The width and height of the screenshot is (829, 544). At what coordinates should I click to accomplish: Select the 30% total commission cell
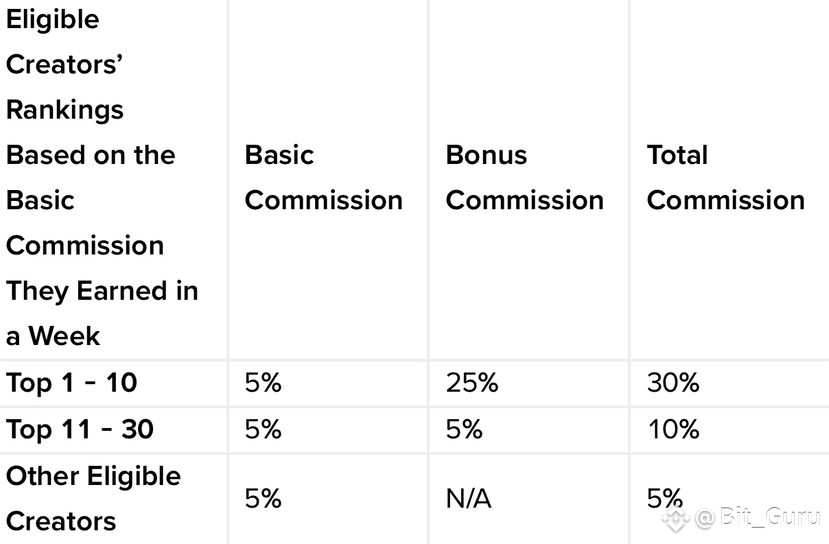(x=673, y=383)
